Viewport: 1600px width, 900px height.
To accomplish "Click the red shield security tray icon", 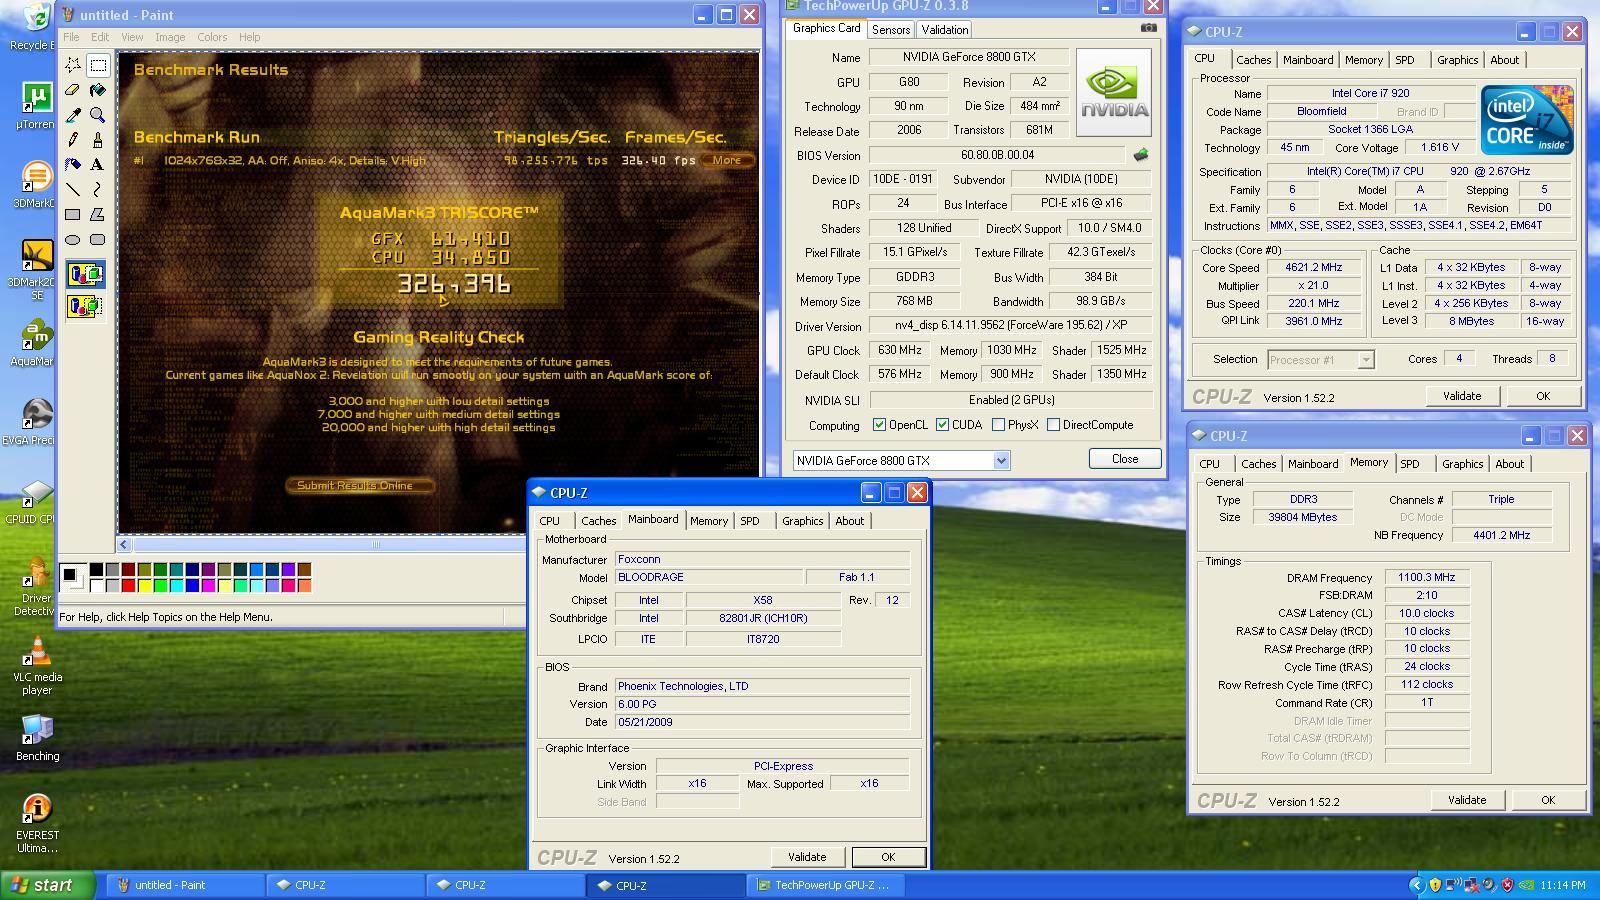I will point(1508,885).
